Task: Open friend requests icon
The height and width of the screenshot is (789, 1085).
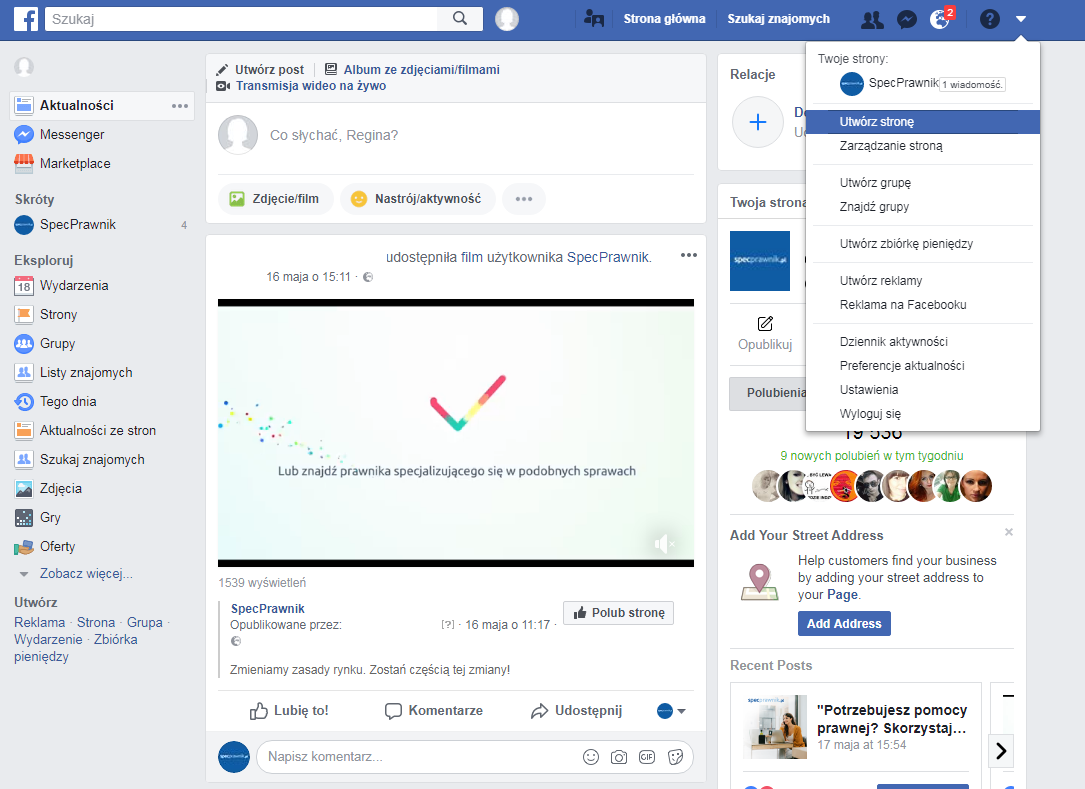Action: point(872,19)
